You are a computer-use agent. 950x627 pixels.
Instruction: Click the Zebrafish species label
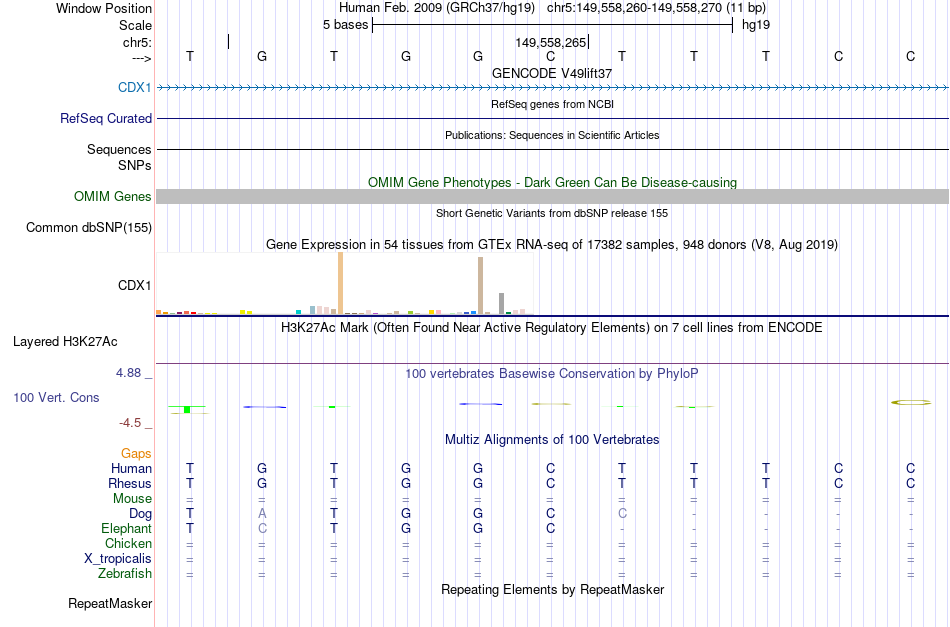125,573
